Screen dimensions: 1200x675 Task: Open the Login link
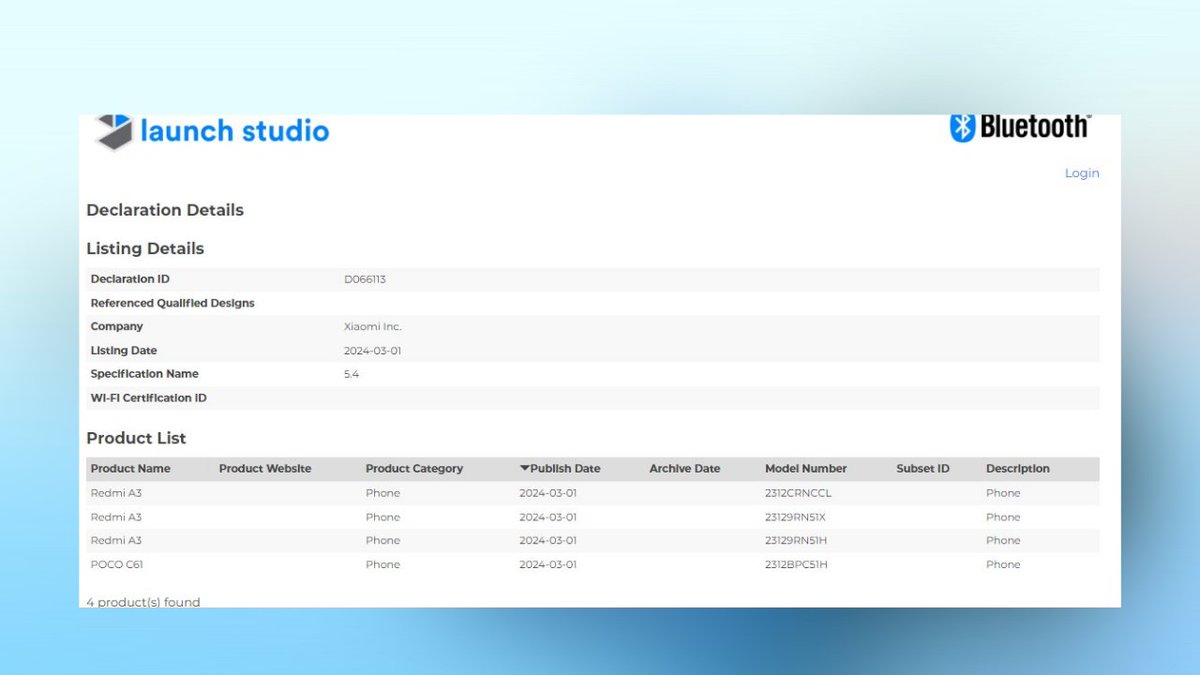click(x=1082, y=173)
